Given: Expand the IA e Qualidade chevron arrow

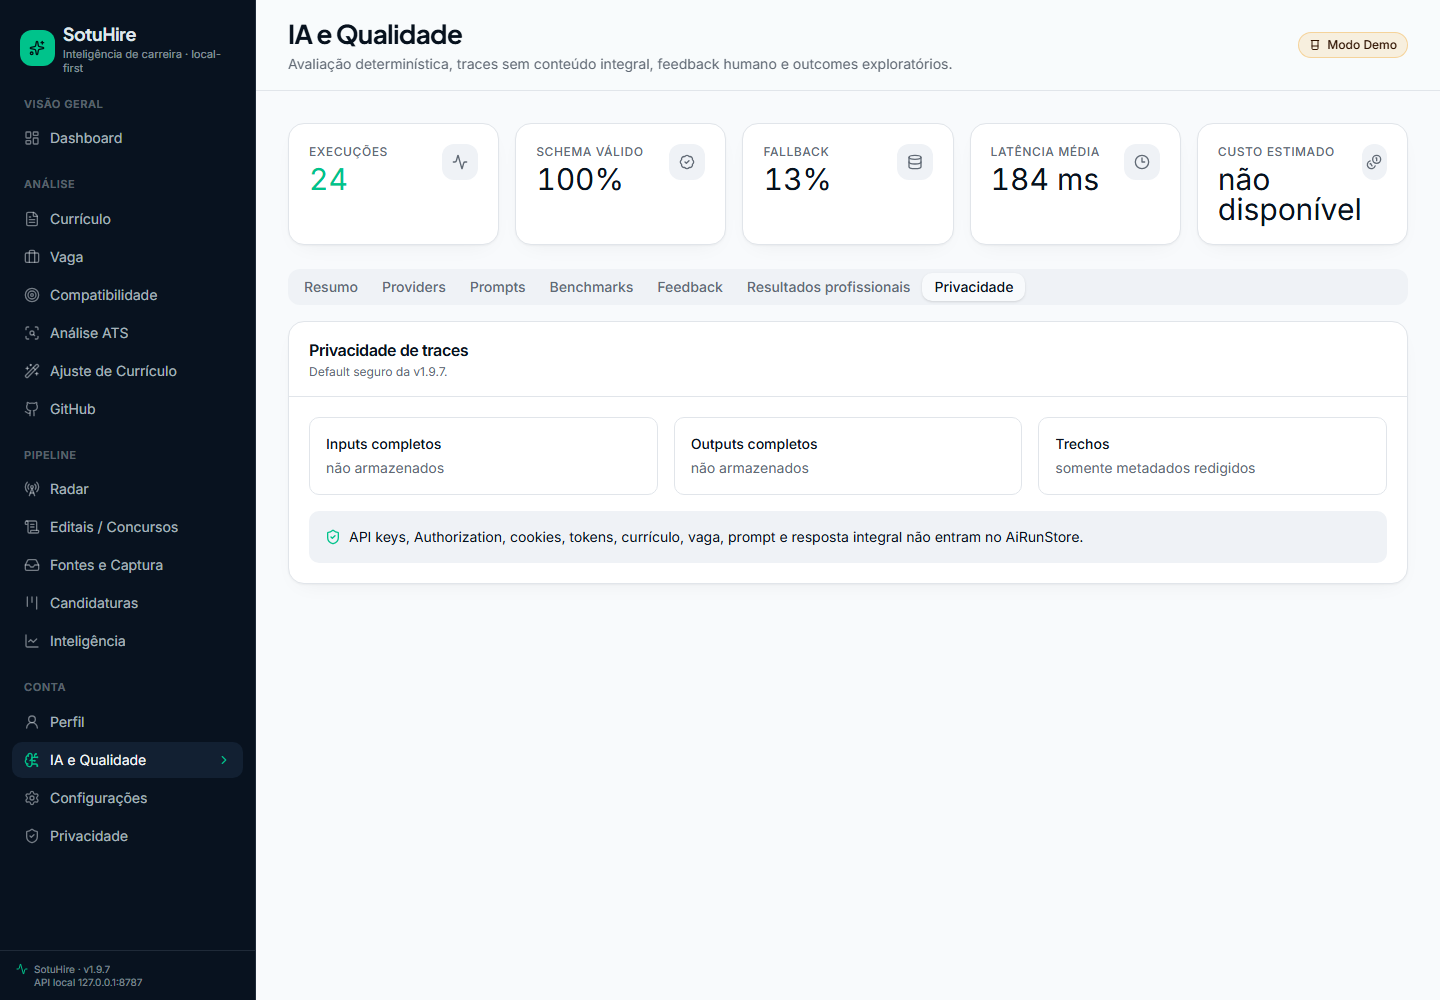Looking at the screenshot, I should 224,760.
